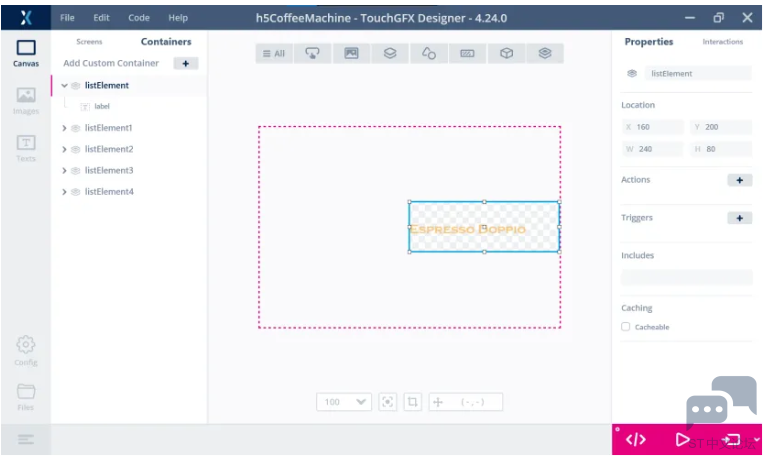The height and width of the screenshot is (459, 765).
Task: Open the Edit menu
Action: pos(101,18)
